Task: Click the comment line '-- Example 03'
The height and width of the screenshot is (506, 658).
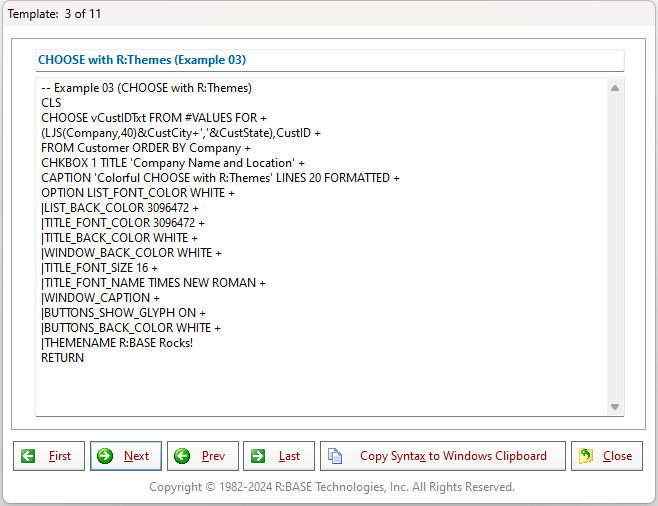Action: coord(146,88)
